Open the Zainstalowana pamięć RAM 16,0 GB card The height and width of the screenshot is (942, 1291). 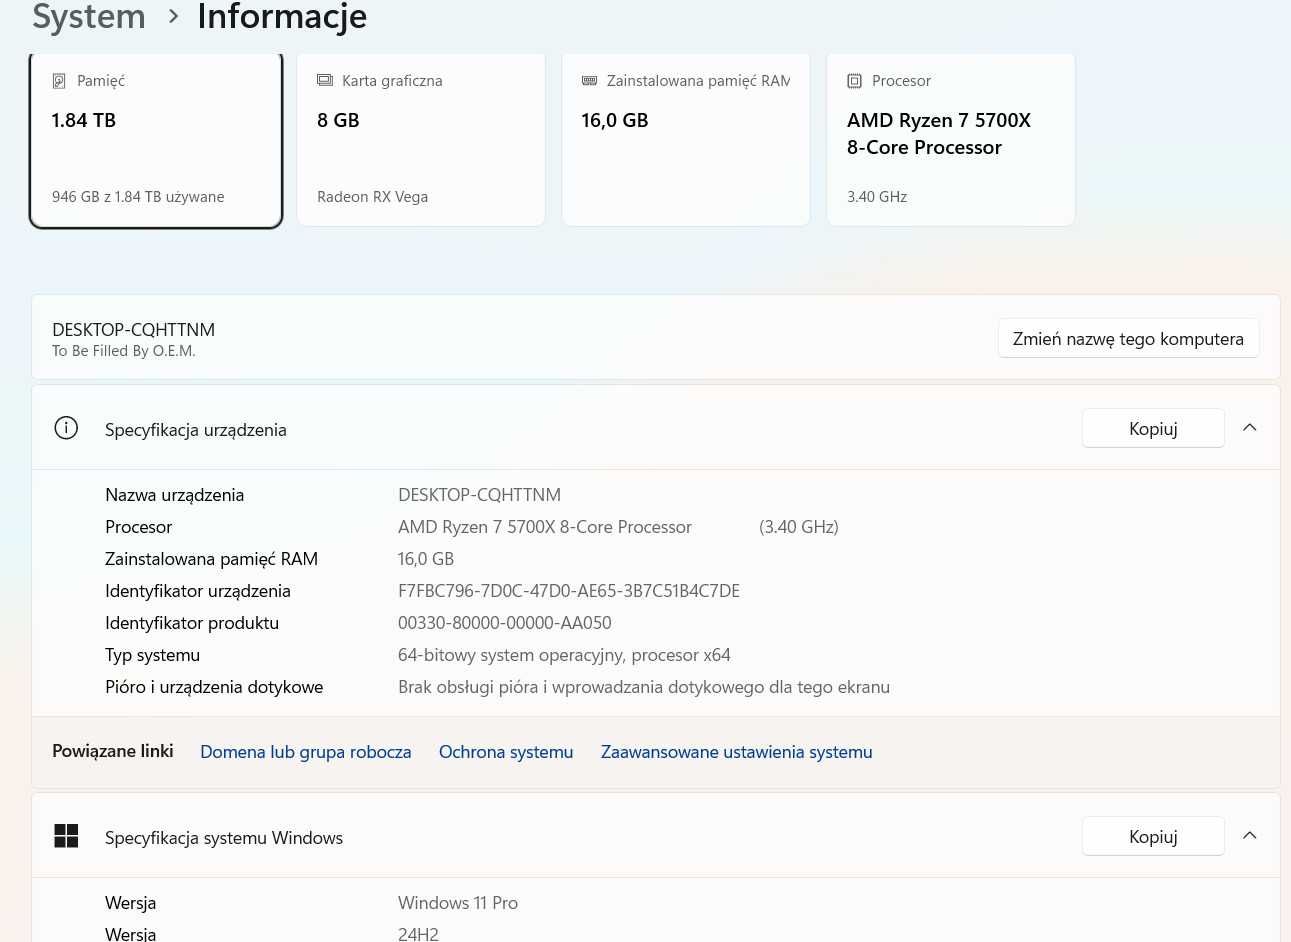(x=686, y=139)
